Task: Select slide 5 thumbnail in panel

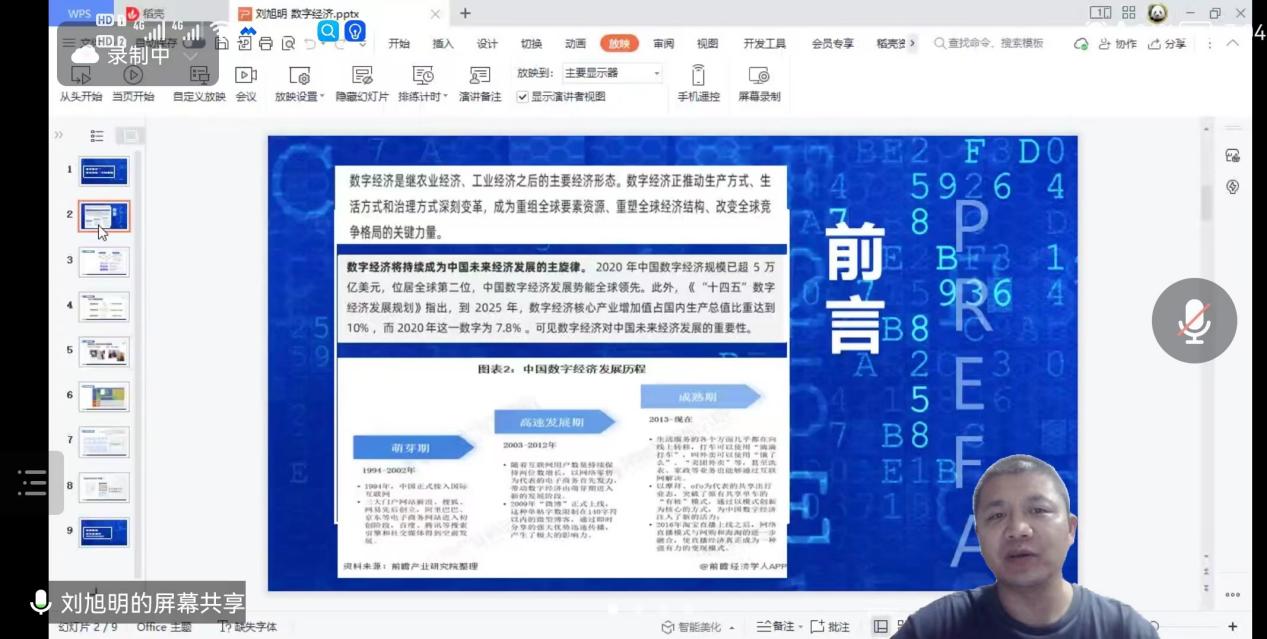Action: click(x=104, y=351)
